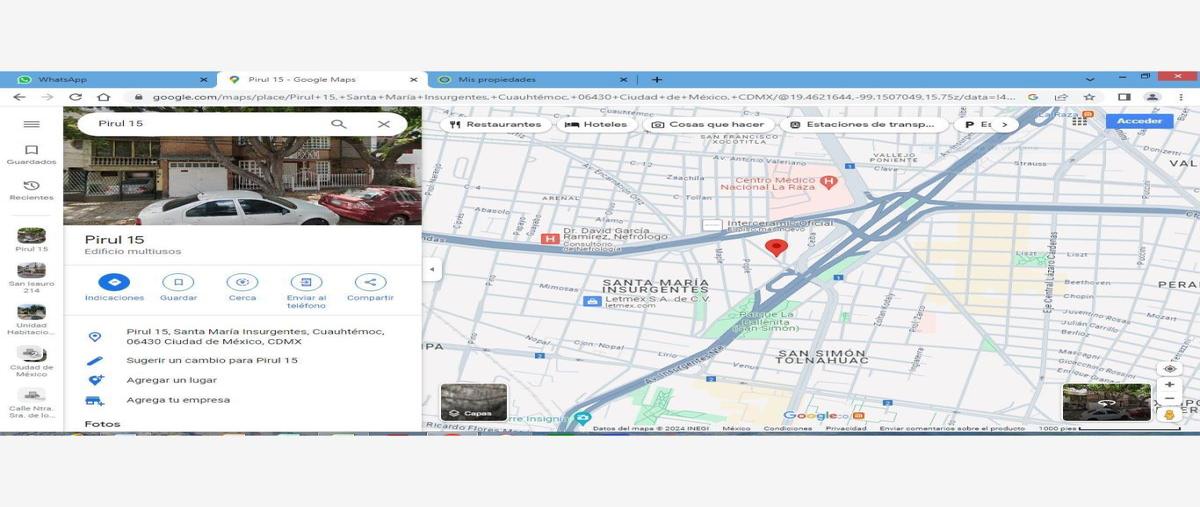Open a new browser tab
This screenshot has height=507, width=1200.
(657, 80)
